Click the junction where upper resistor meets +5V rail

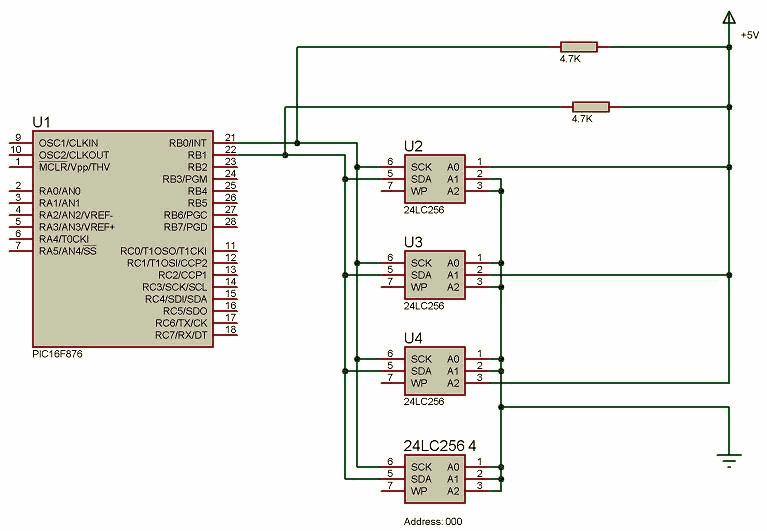729,47
